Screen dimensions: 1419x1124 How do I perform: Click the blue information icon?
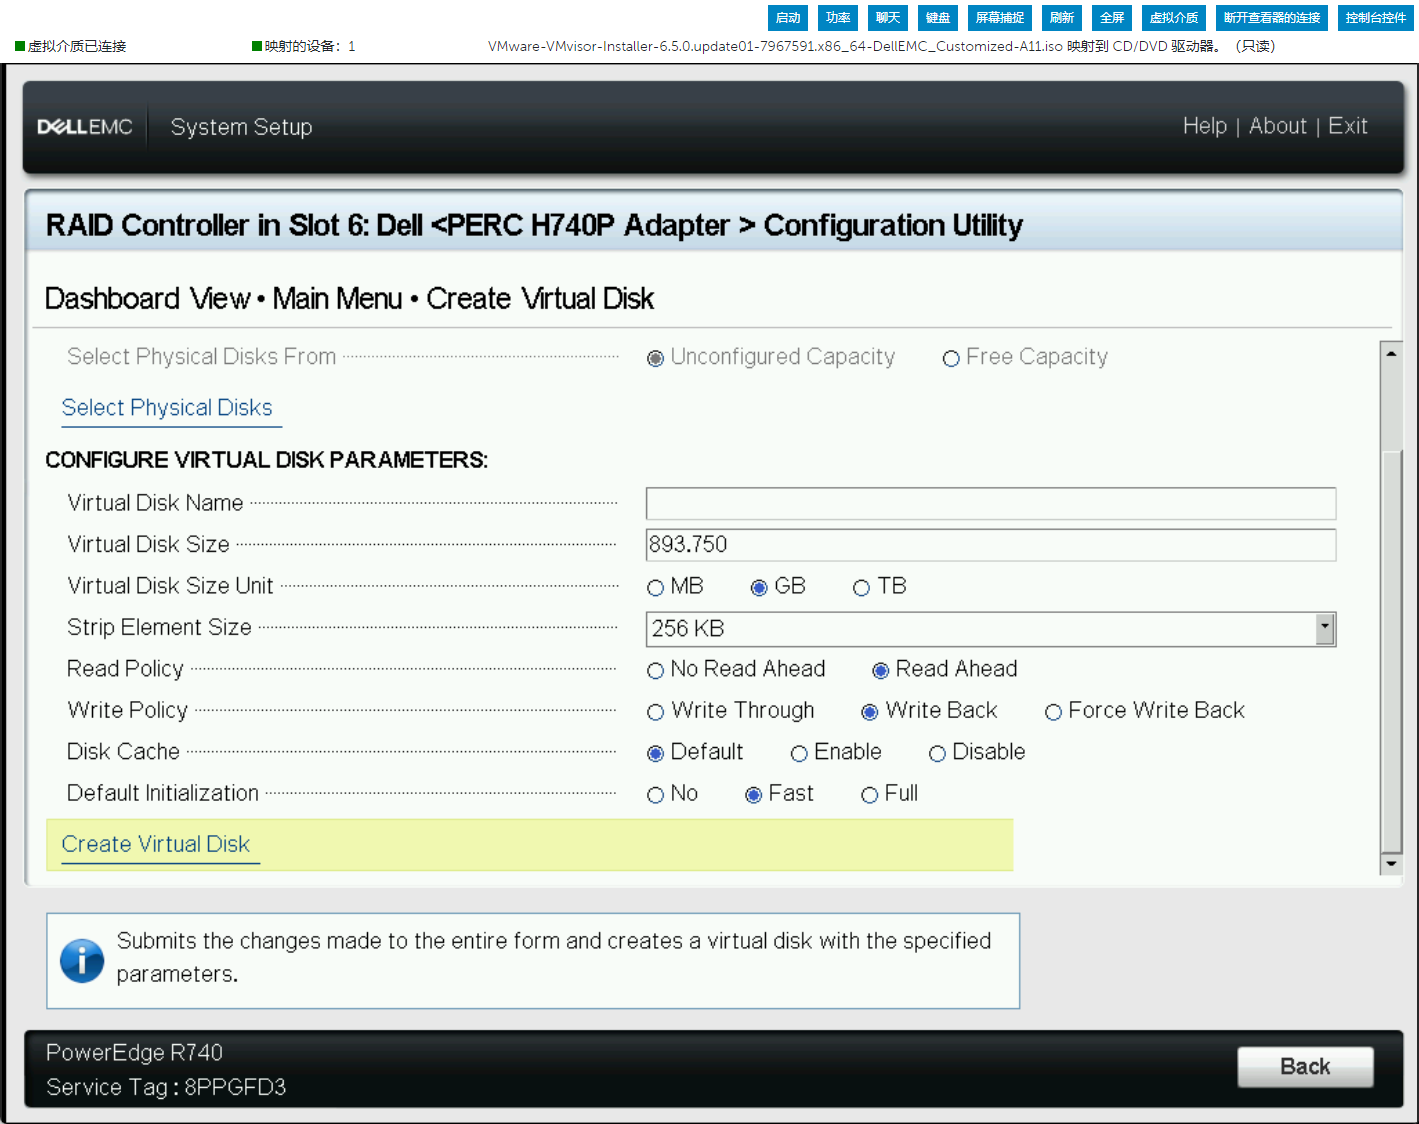click(82, 961)
